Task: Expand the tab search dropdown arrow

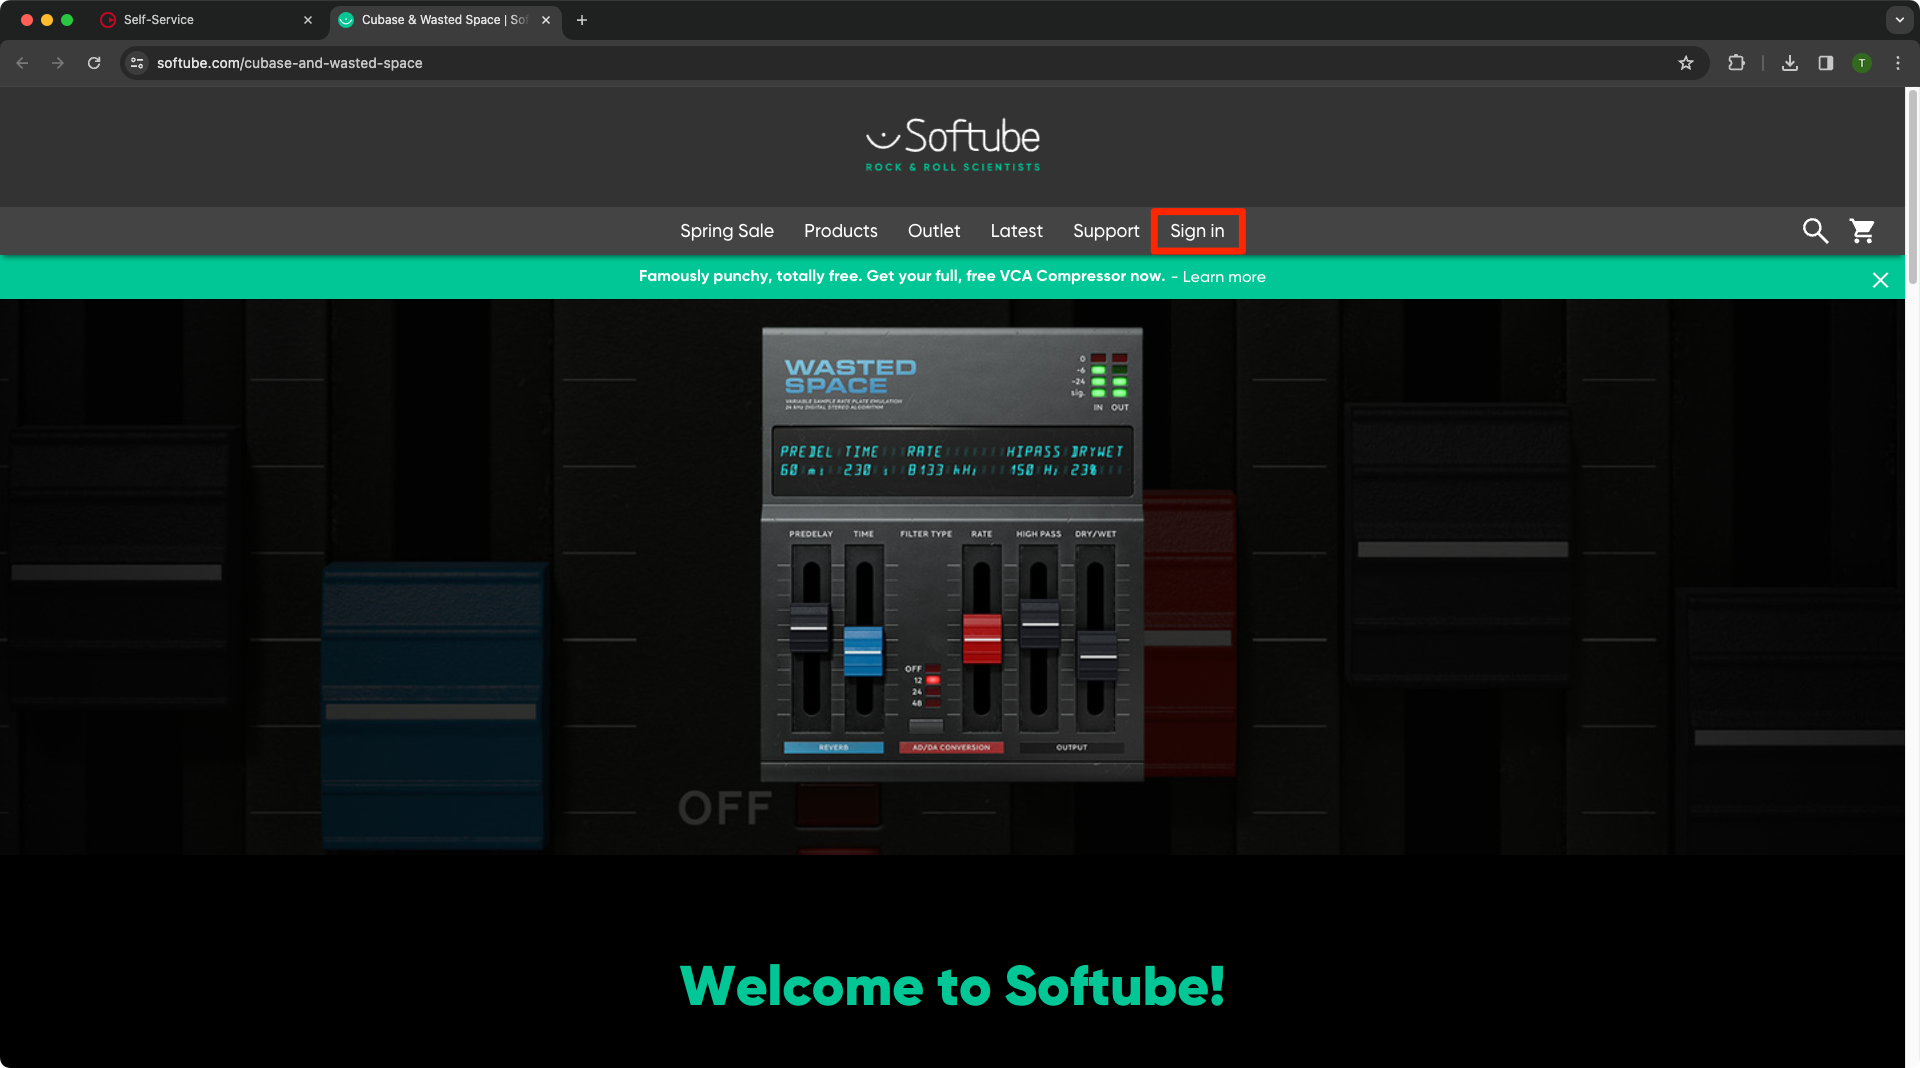Action: 1900,20
